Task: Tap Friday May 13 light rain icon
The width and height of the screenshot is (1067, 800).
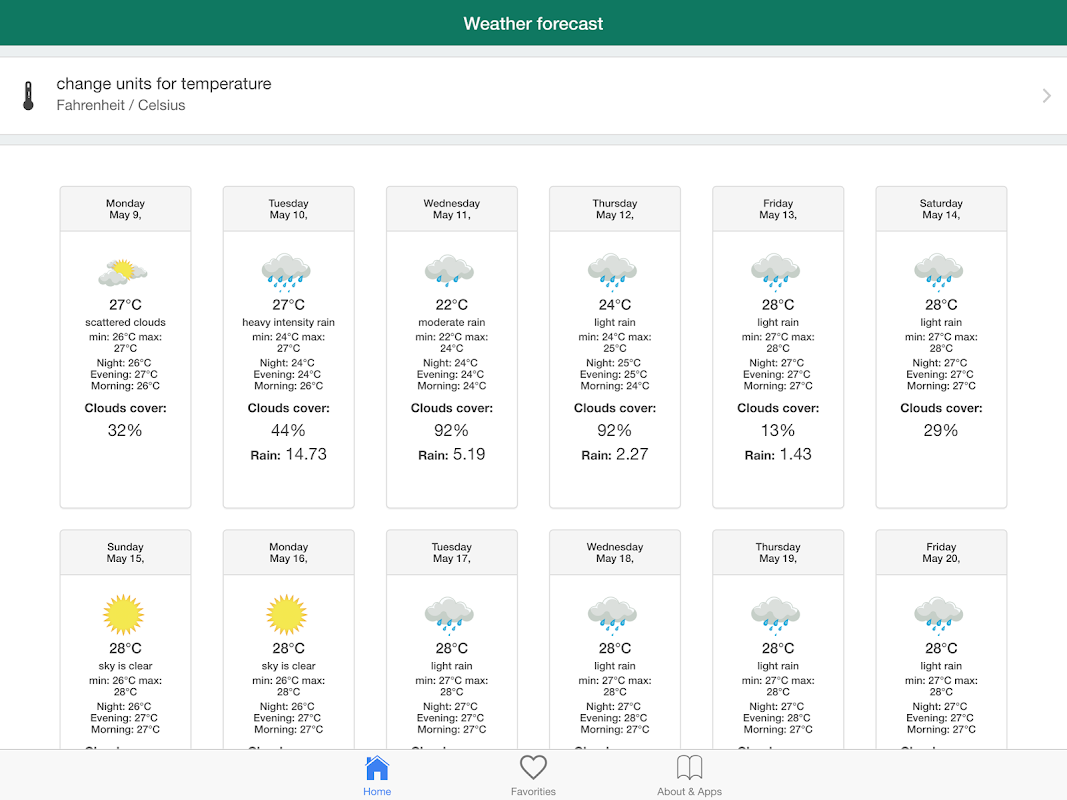Action: pyautogui.click(x=776, y=273)
